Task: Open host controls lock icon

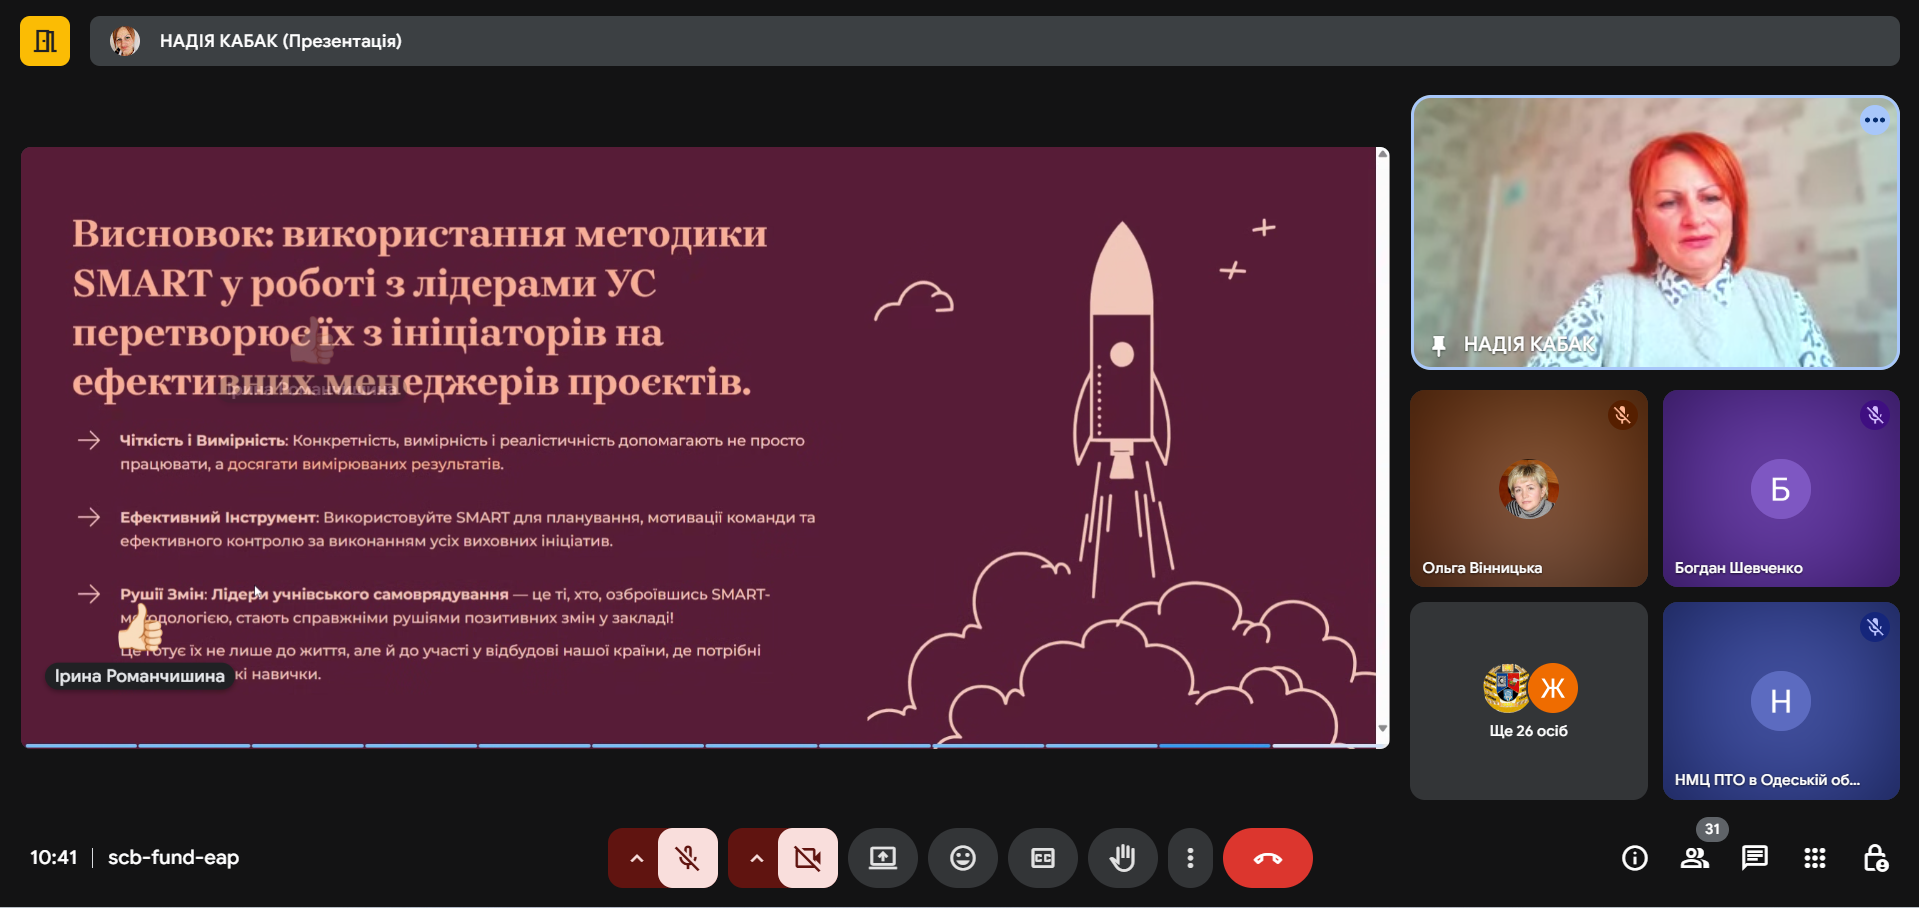Action: (x=1875, y=858)
